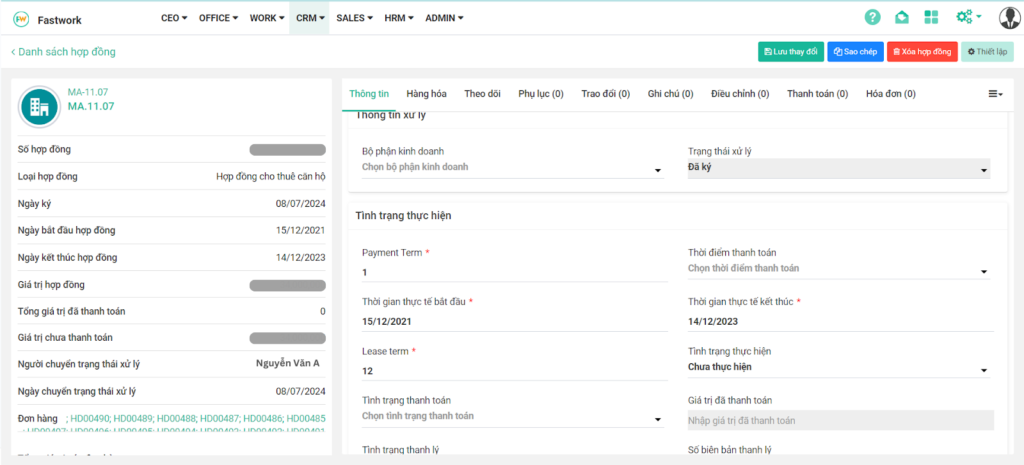
Task: Click the Fastwork logo icon
Action: click(20, 18)
